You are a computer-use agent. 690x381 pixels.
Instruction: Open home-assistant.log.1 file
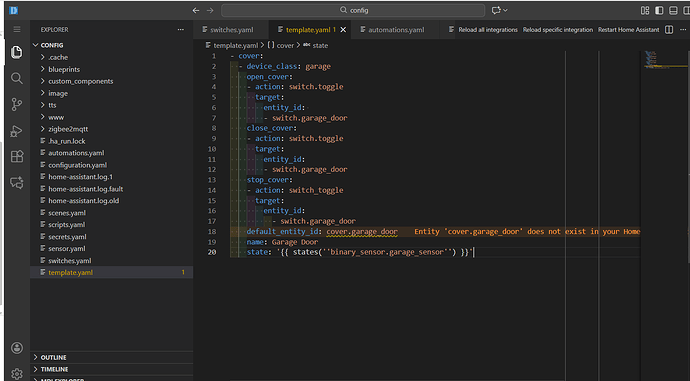tap(80, 177)
